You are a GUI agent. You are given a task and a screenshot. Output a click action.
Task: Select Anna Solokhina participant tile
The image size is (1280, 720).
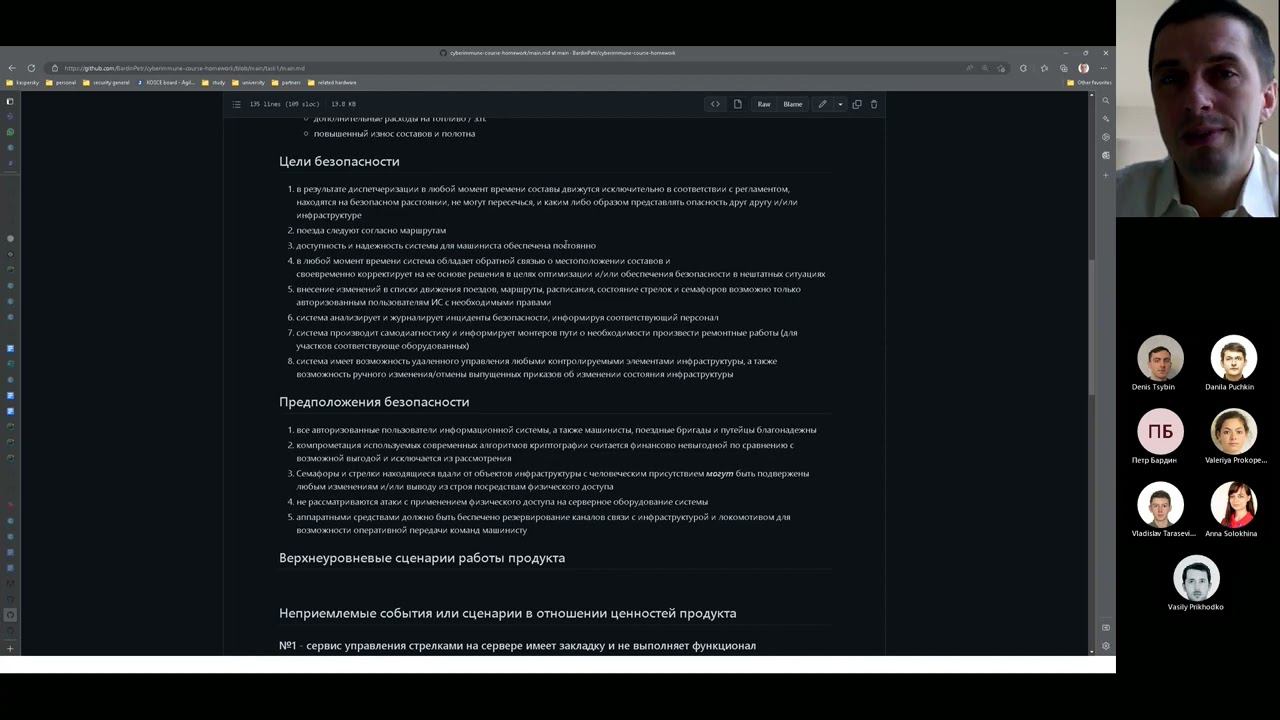coord(1234,510)
